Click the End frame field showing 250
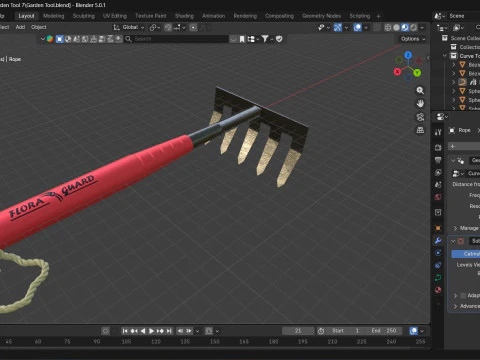 (x=384, y=331)
